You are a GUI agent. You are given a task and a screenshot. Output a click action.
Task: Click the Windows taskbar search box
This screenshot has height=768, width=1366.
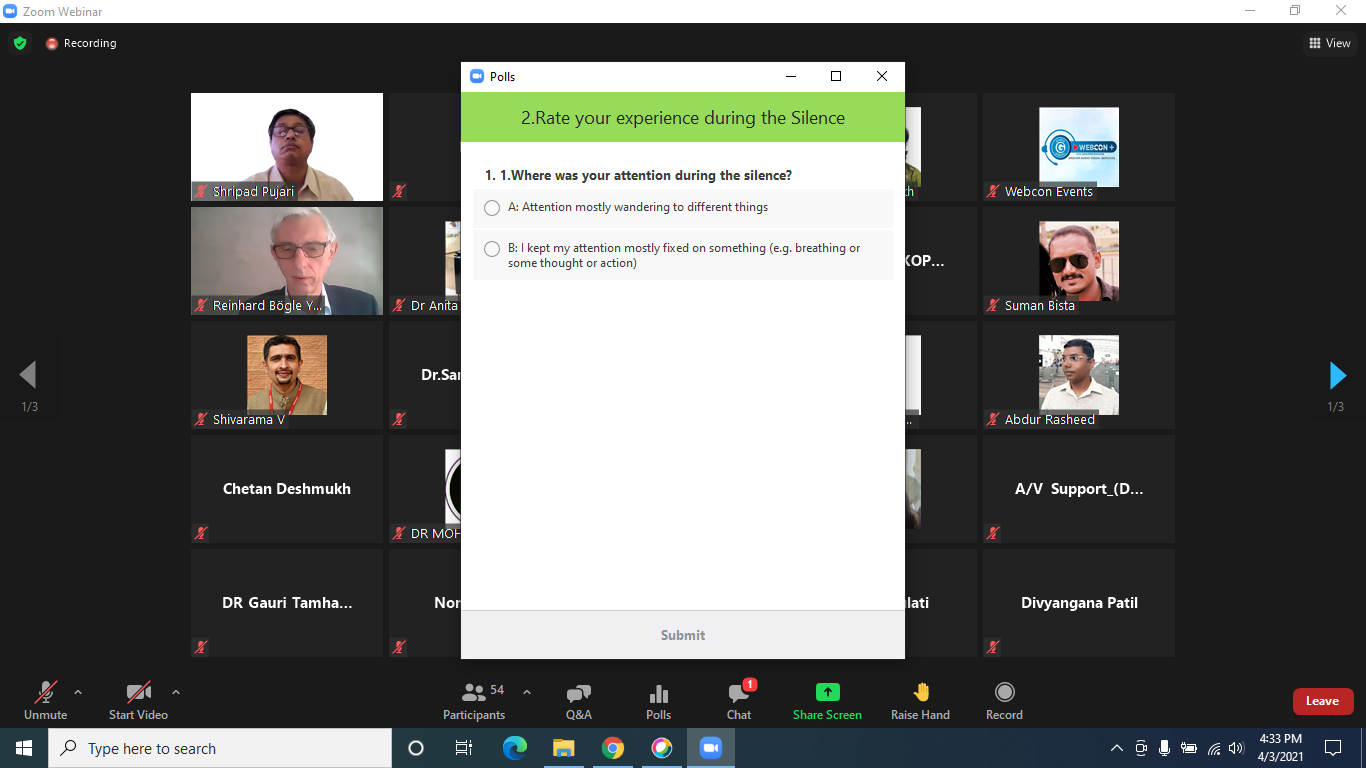click(220, 748)
